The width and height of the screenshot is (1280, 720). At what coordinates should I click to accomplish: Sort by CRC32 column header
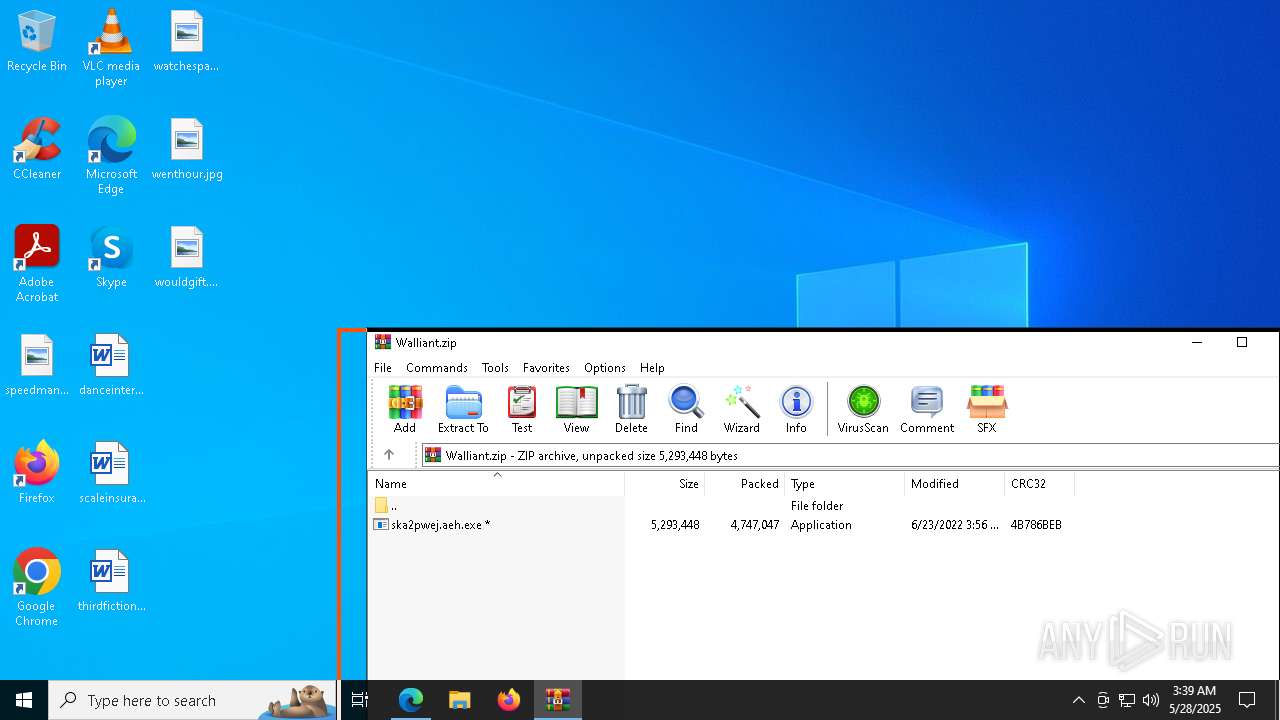(x=1040, y=484)
